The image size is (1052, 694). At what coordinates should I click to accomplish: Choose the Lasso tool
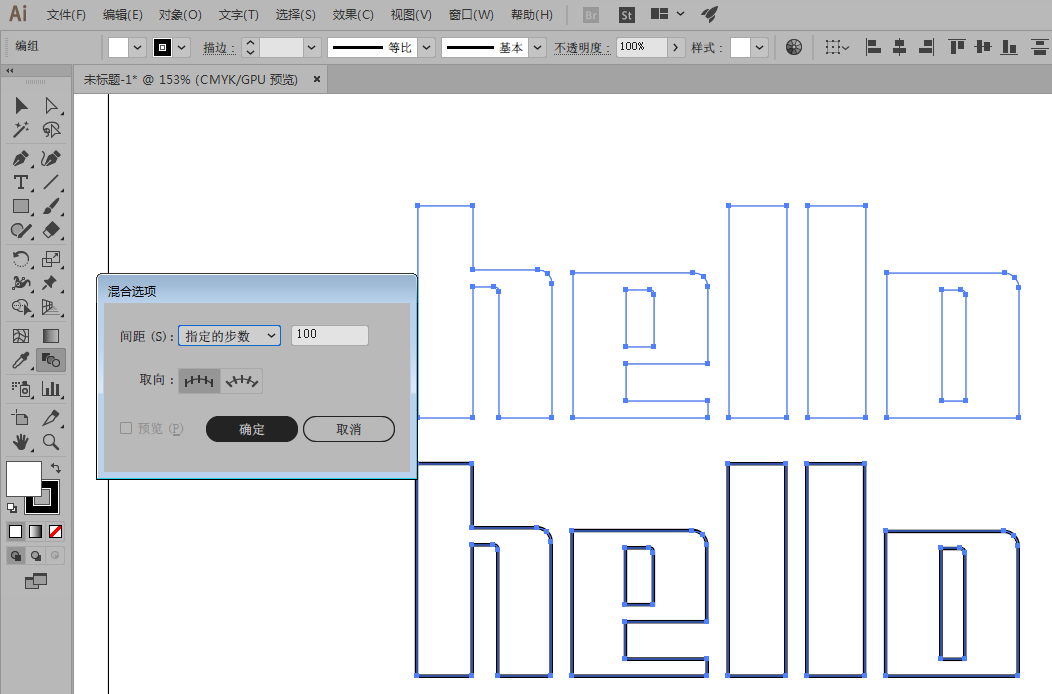(51, 129)
